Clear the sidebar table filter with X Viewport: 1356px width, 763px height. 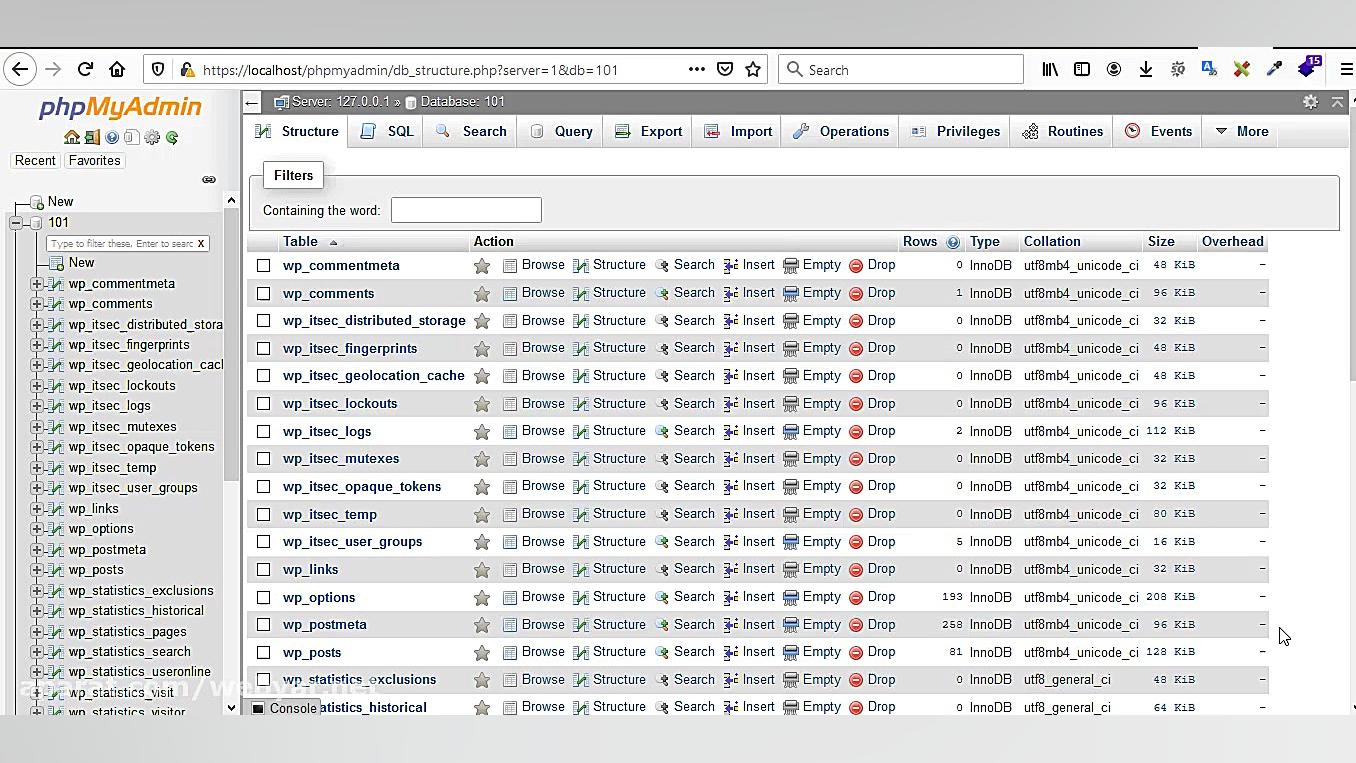click(201, 243)
